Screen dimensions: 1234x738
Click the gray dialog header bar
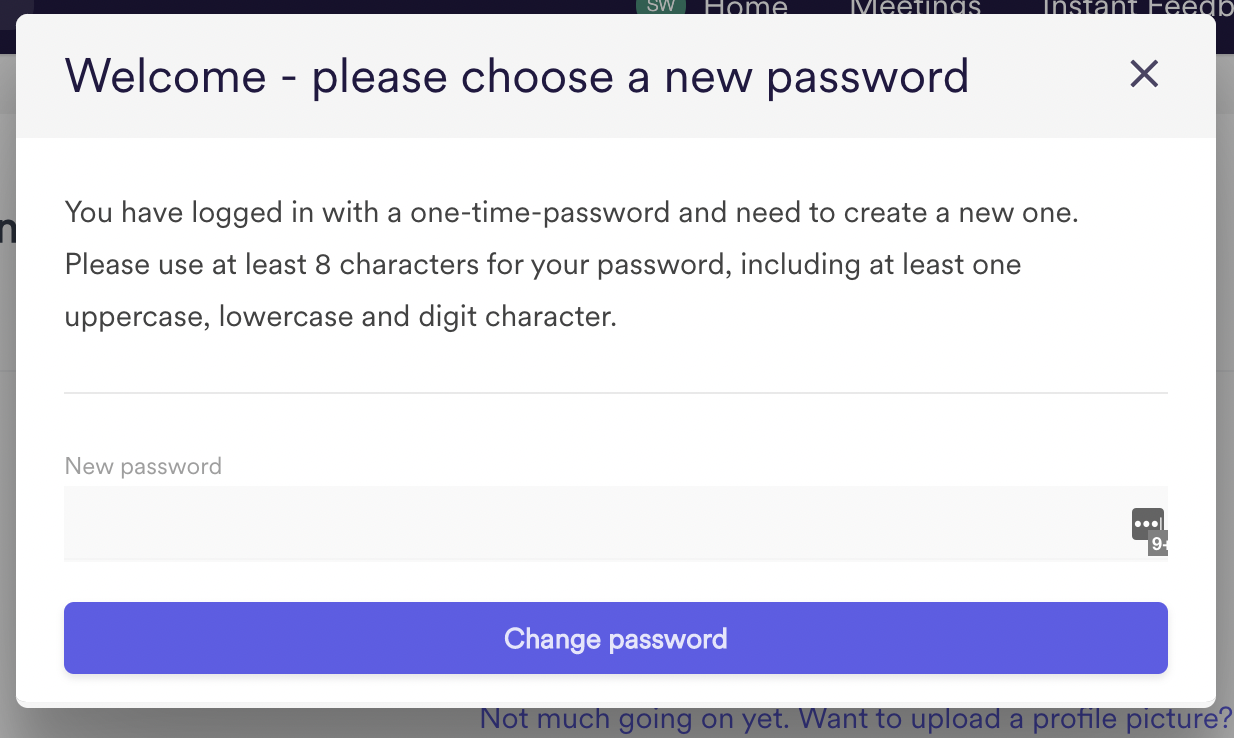616,76
